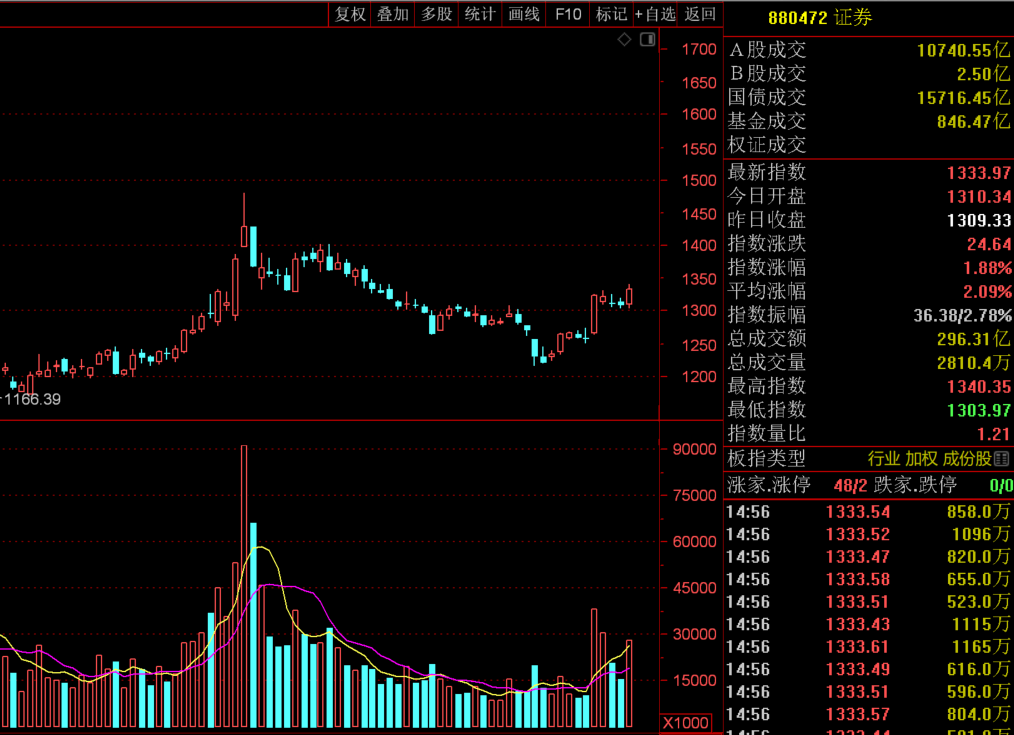This screenshot has width=1014, height=735.
Task: Click the 指数振幅 value 36.38/2.78%
Action: pos(962,315)
